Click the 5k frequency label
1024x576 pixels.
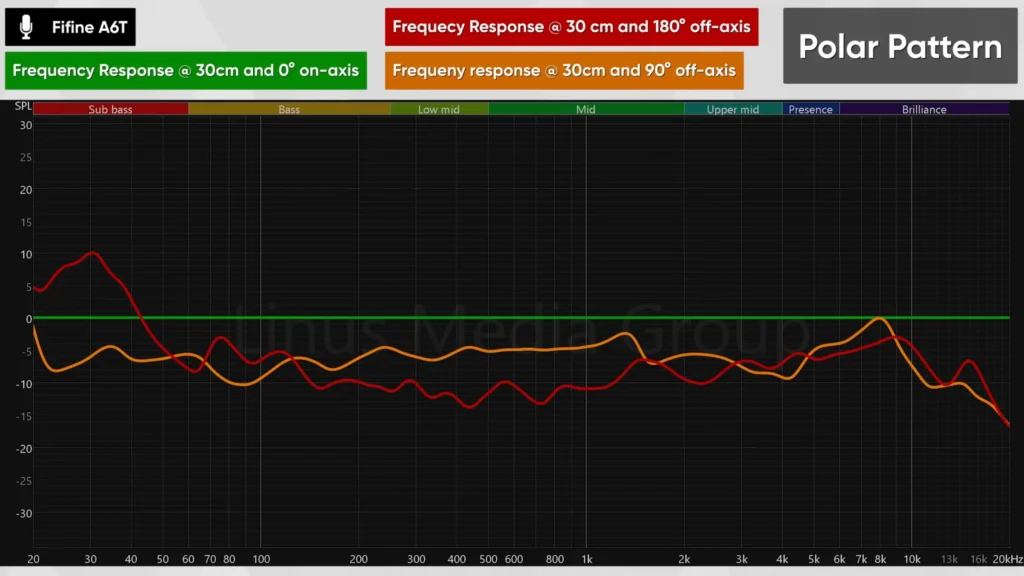[x=814, y=559]
